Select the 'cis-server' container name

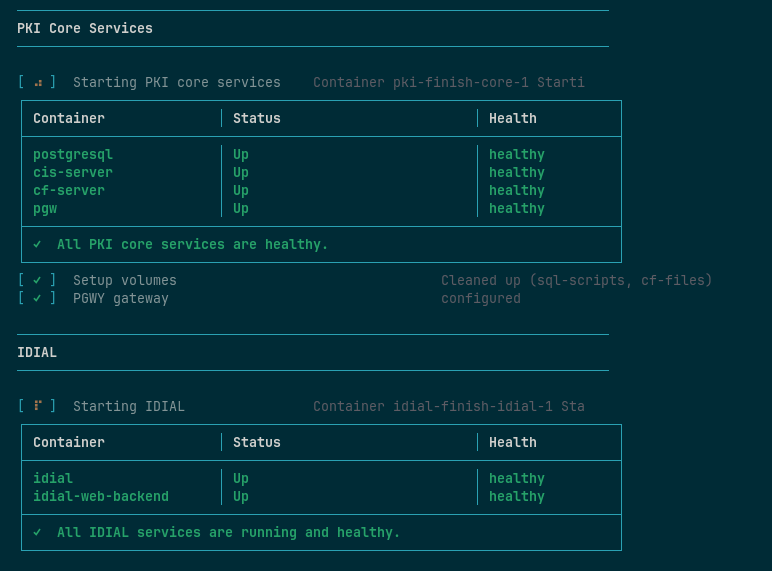(73, 172)
